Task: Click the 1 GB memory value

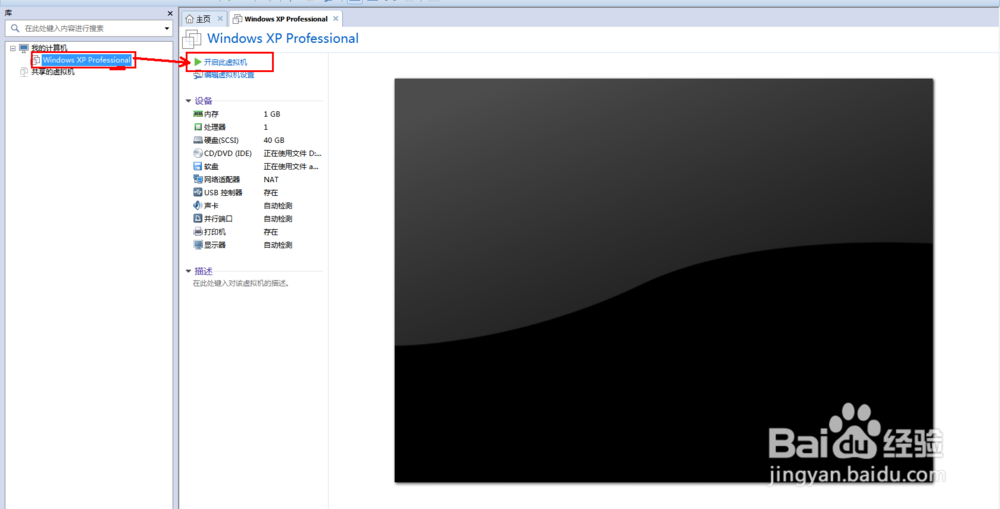Action: point(272,114)
